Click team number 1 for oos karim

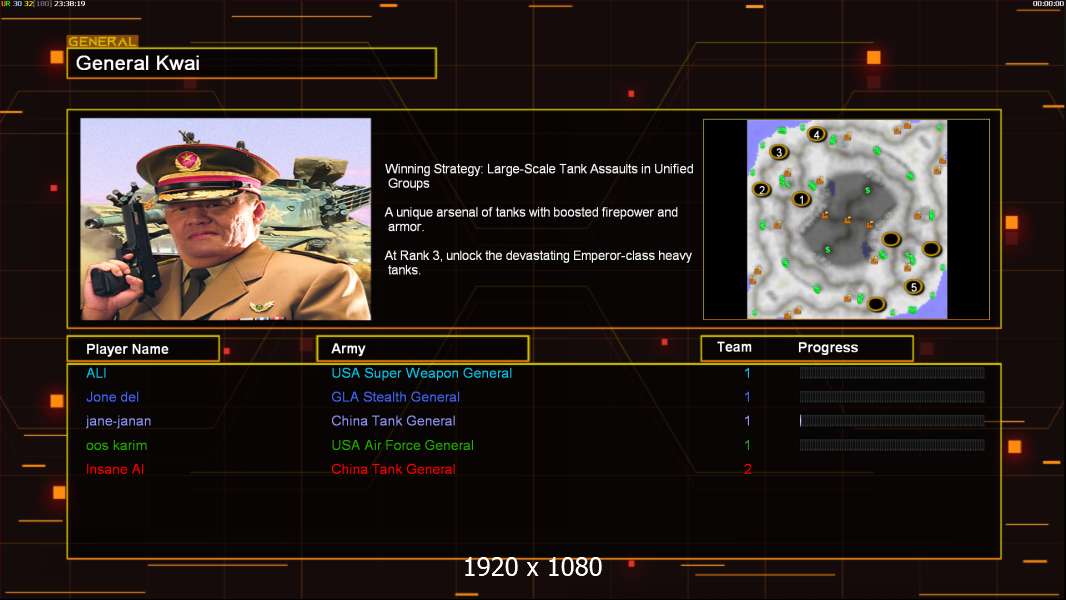747,445
